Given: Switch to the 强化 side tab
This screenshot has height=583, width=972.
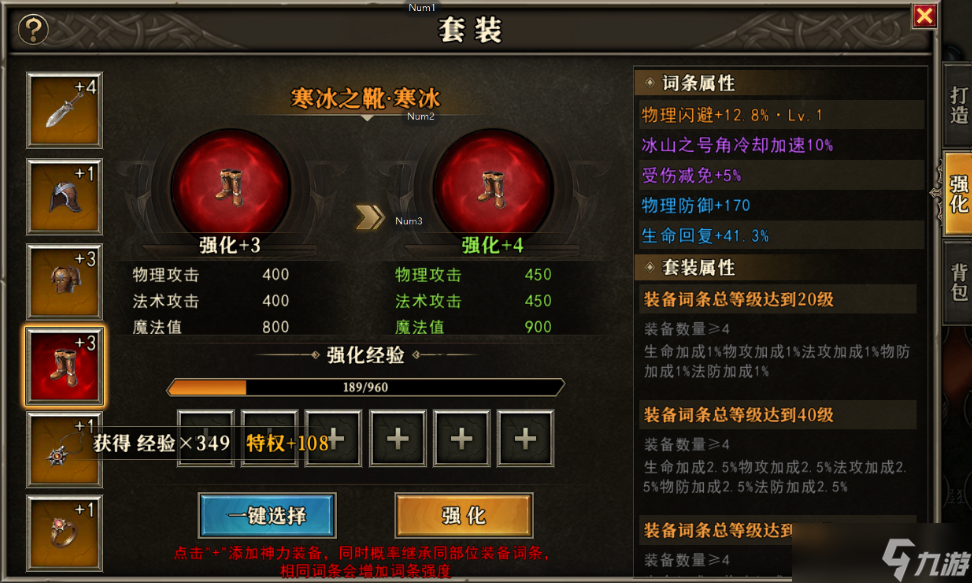Looking at the screenshot, I should tap(958, 194).
